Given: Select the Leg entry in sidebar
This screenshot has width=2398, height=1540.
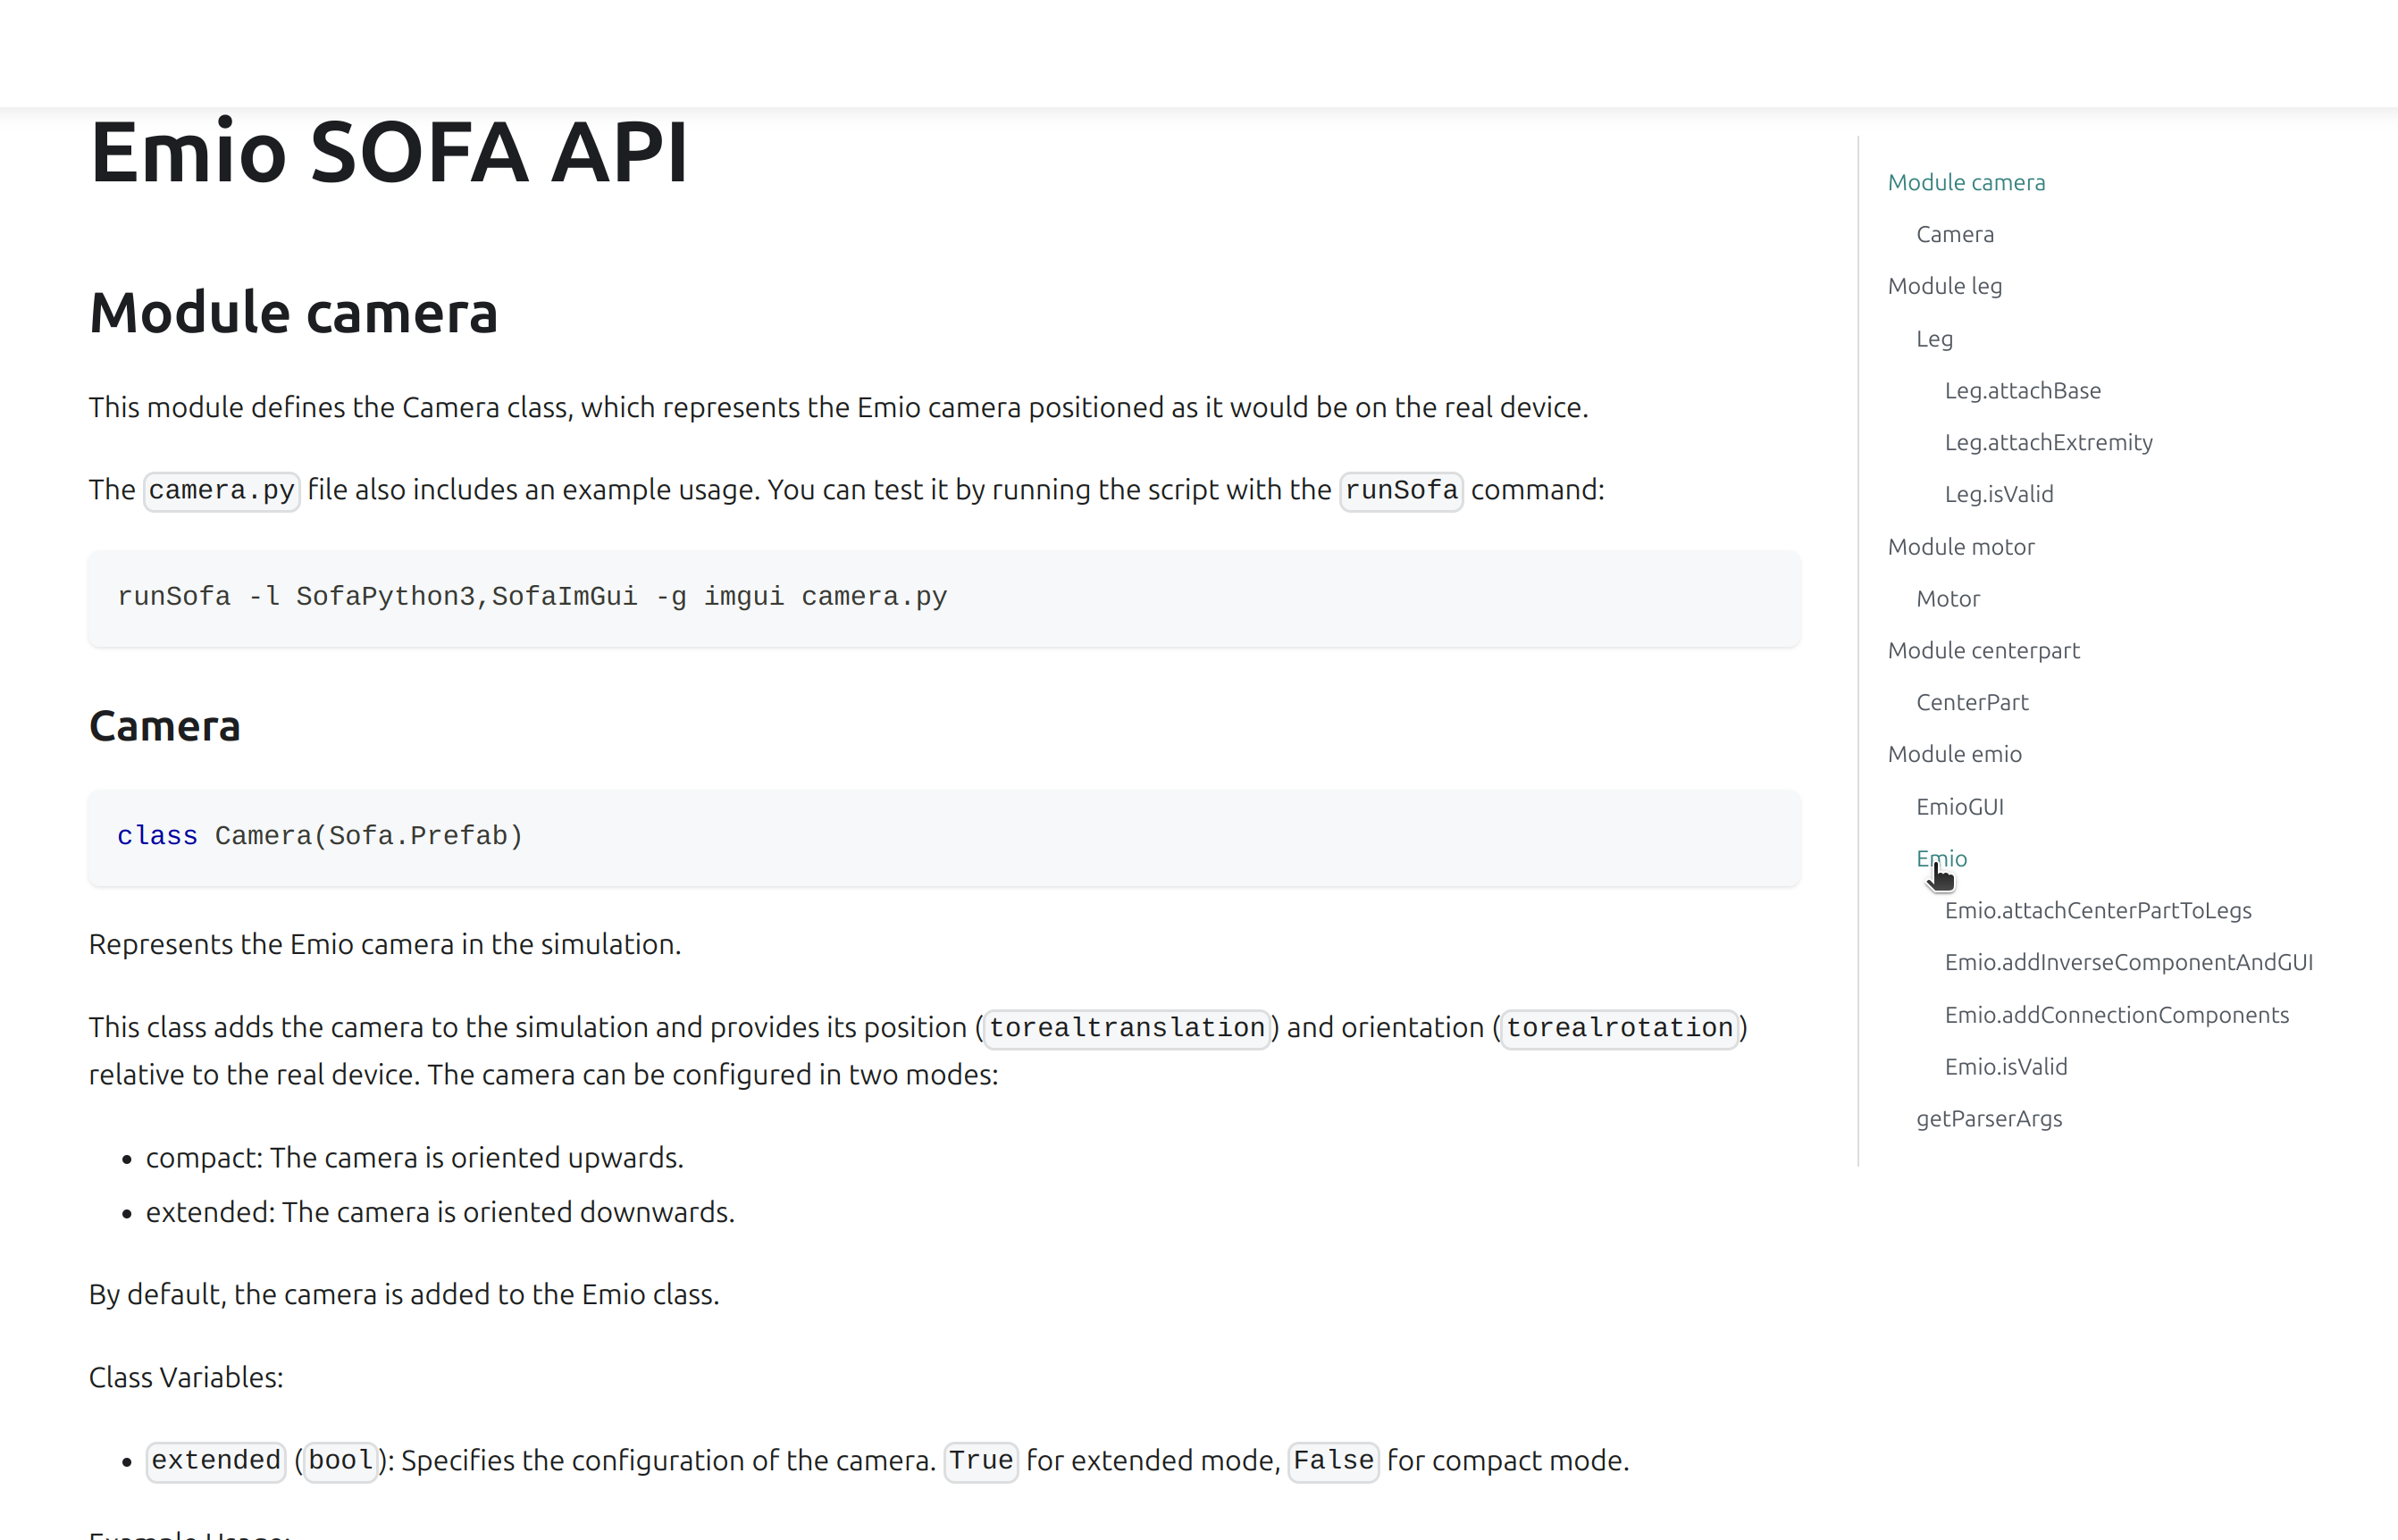Looking at the screenshot, I should tap(1934, 339).
